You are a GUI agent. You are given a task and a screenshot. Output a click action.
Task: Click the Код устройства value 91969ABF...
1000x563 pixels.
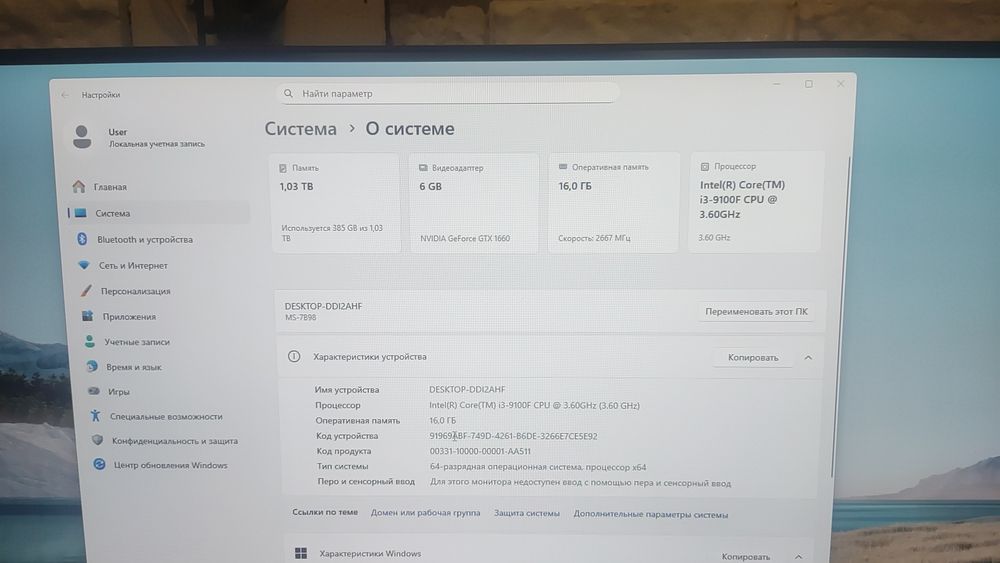point(513,436)
